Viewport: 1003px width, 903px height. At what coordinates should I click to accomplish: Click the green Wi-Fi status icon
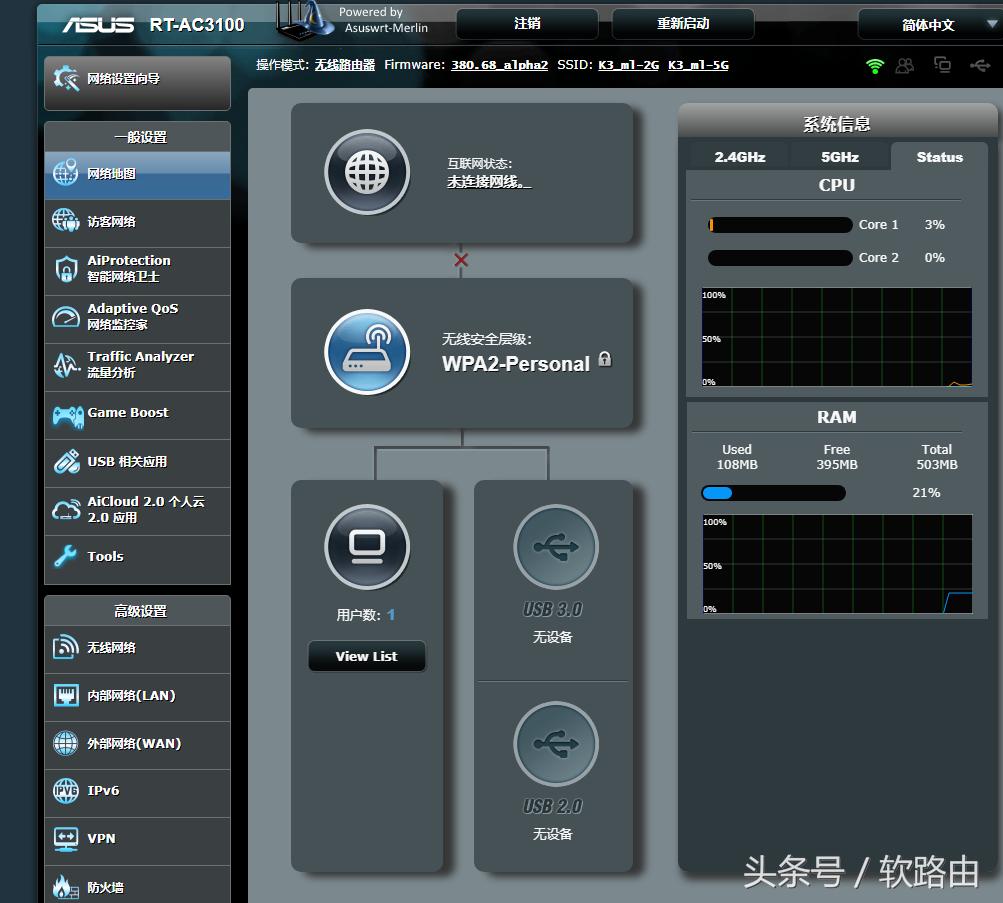pyautogui.click(x=875, y=66)
